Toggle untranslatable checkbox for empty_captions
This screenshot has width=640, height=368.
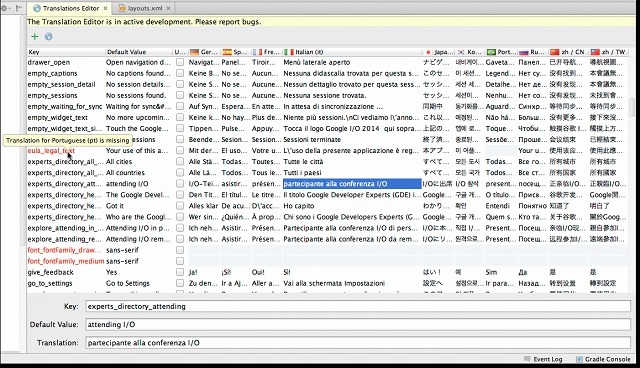pyautogui.click(x=180, y=73)
